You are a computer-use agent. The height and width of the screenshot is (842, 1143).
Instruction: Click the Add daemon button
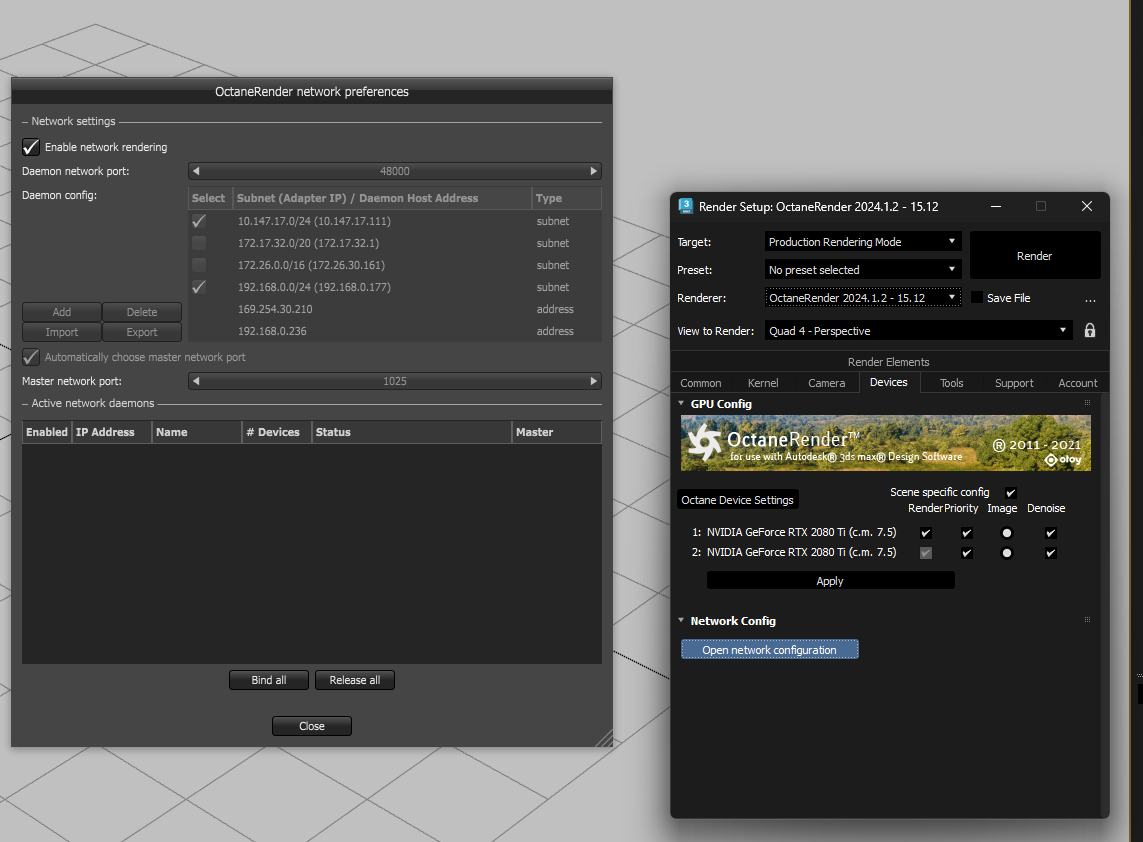click(x=62, y=312)
